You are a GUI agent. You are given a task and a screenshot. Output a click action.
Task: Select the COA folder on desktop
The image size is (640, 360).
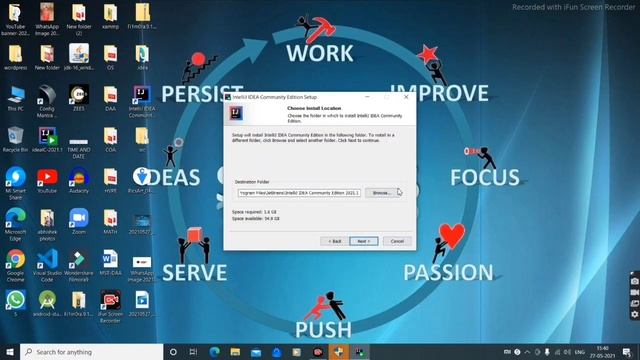pos(110,139)
